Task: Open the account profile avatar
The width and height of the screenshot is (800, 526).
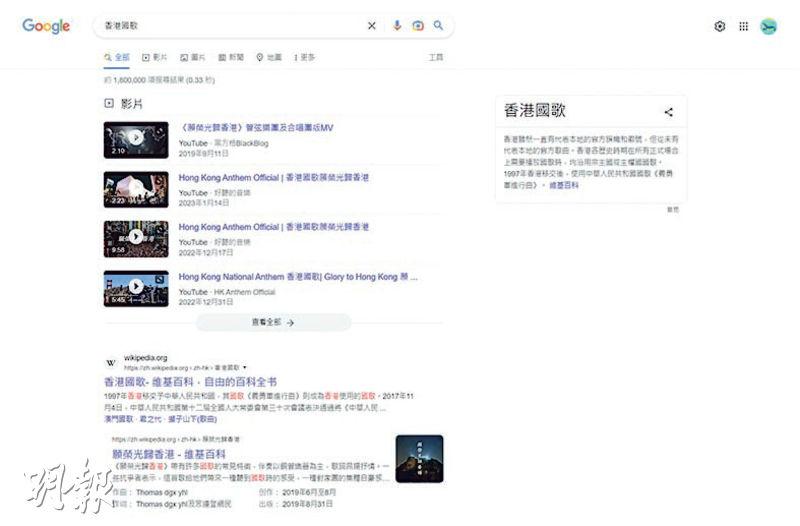Action: pos(768,26)
